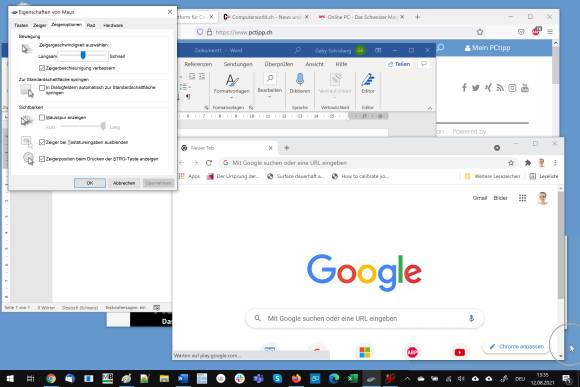Click the RSS feed icon on PCtipp

500,88
